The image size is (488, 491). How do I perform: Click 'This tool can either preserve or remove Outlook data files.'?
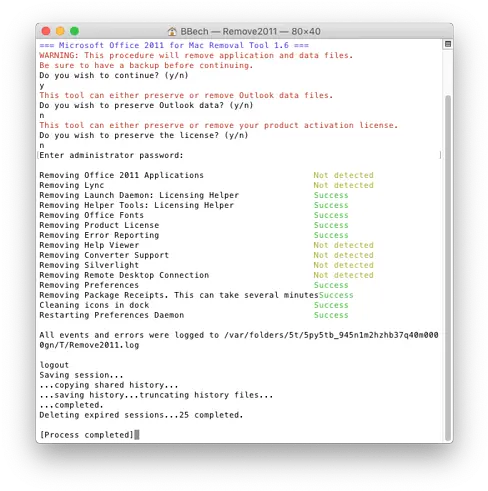pos(186,95)
